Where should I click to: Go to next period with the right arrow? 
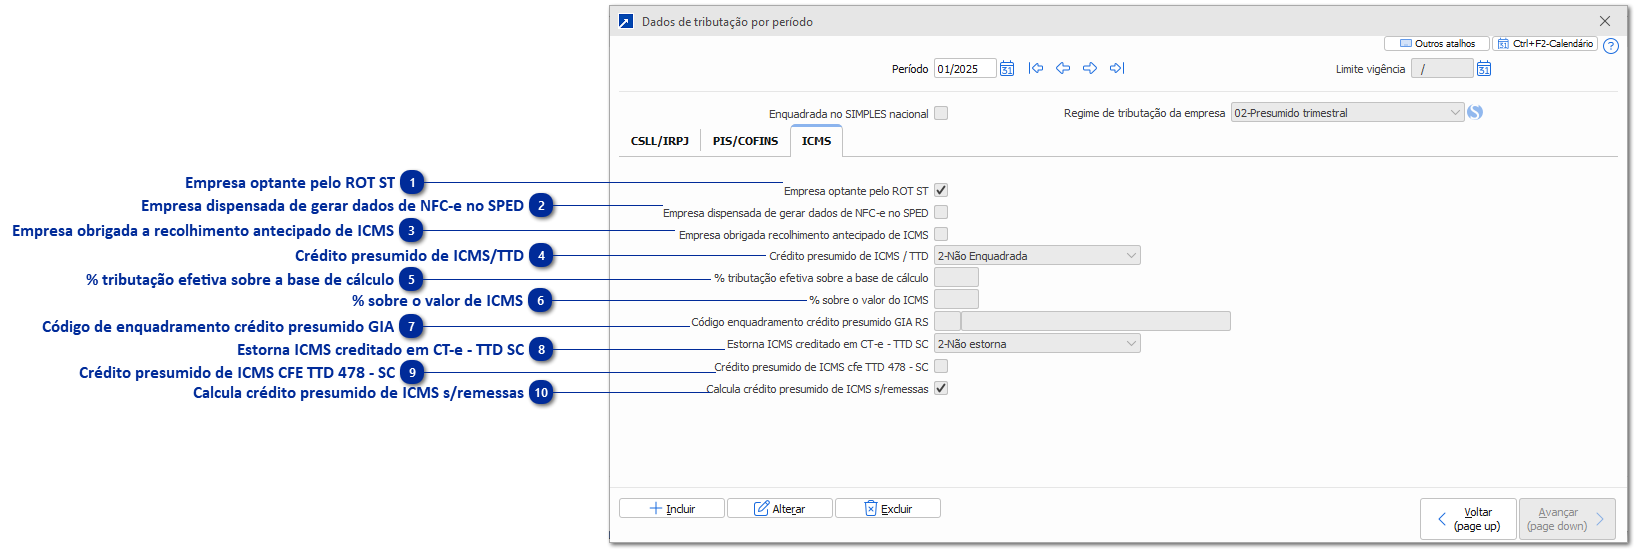pos(1090,68)
